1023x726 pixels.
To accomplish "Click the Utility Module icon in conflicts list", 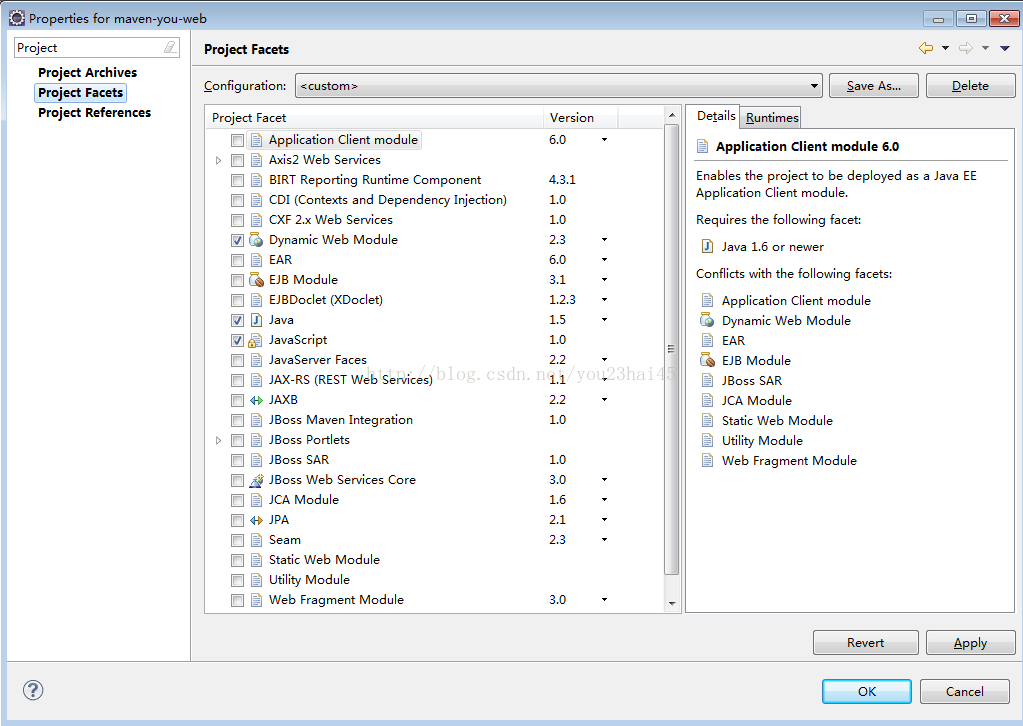I will (707, 440).
